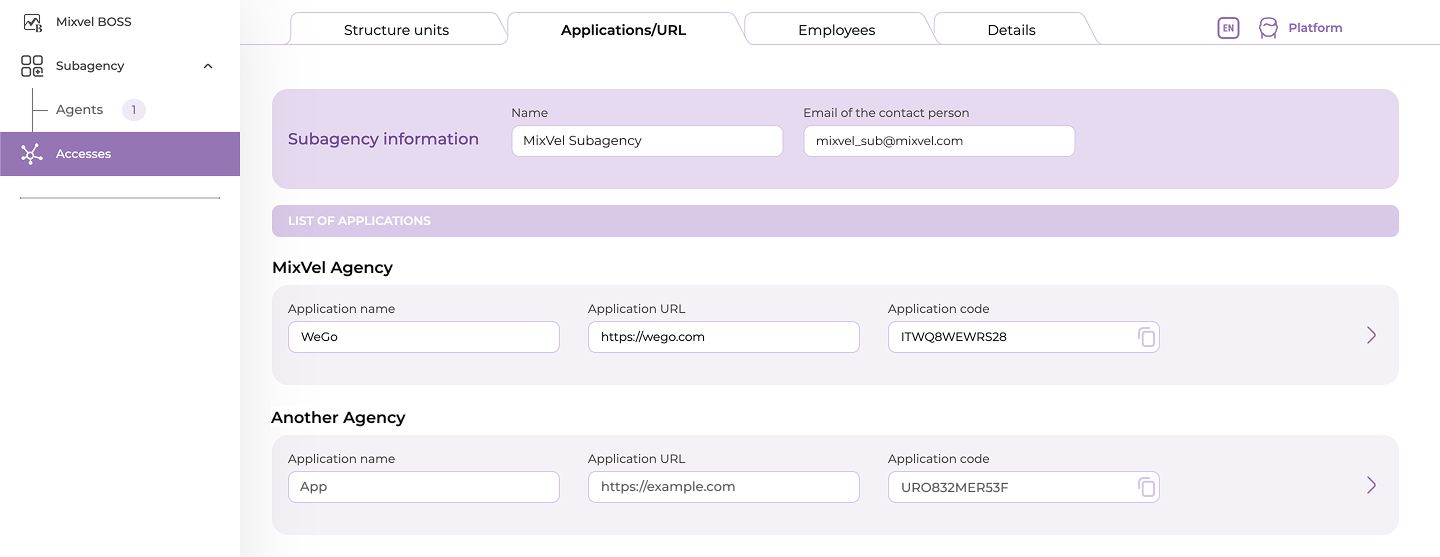Select the Applications/URL tab
Image resolution: width=1440 pixels, height=557 pixels.
pyautogui.click(x=623, y=30)
